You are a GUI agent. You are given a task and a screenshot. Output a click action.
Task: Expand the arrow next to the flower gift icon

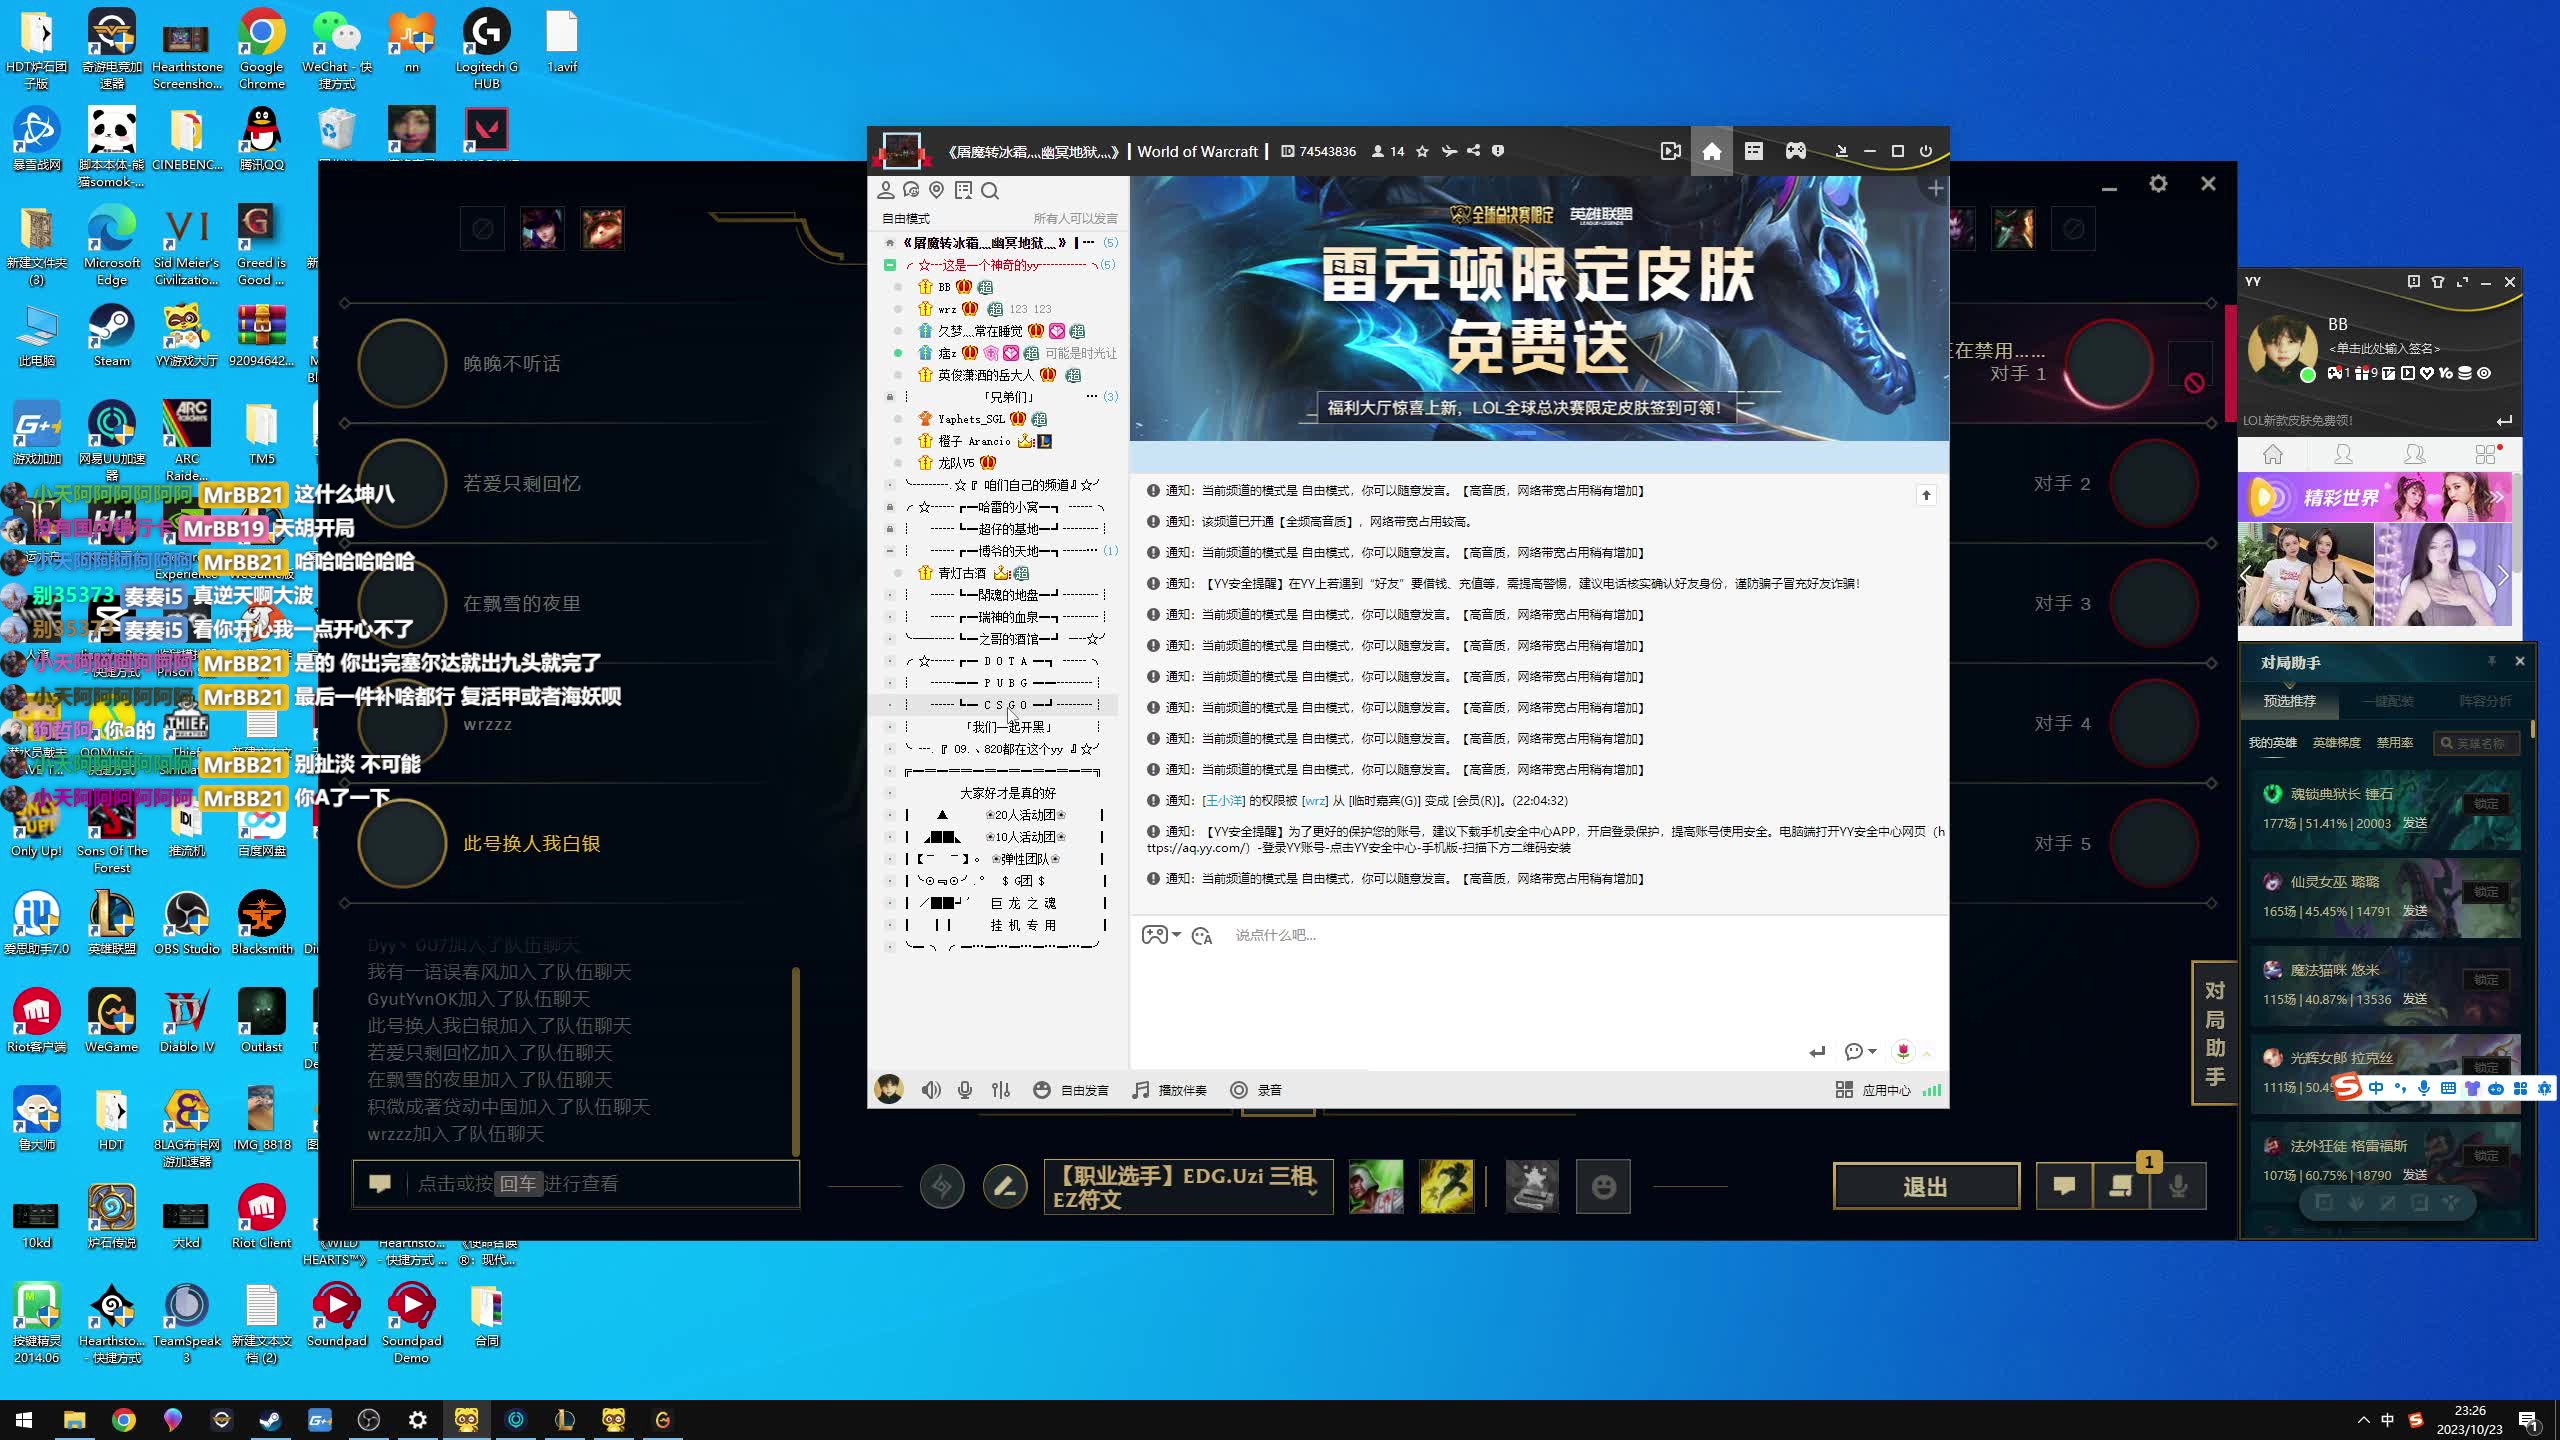pos(1927,1052)
